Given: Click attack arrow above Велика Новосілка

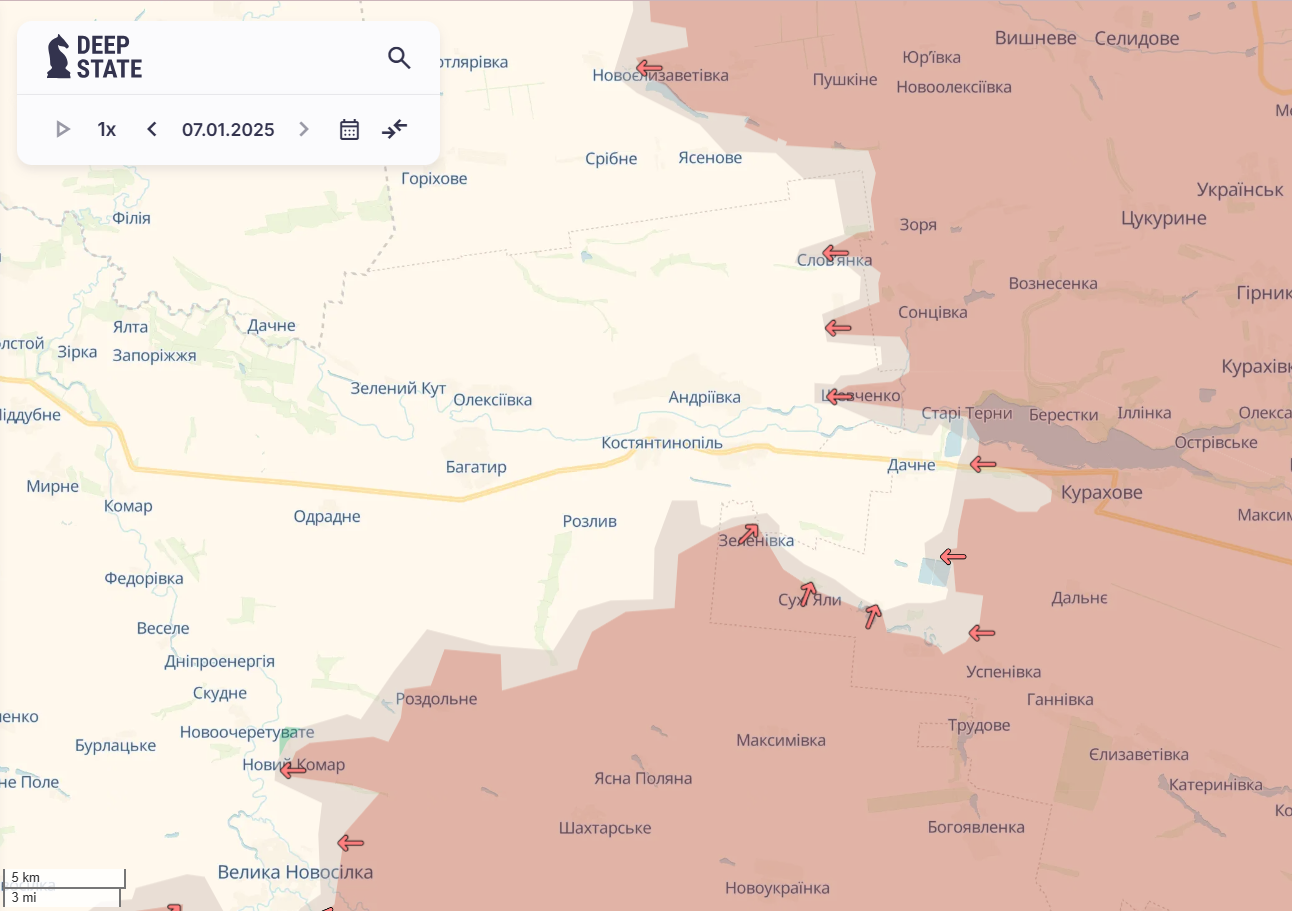Looking at the screenshot, I should (351, 843).
